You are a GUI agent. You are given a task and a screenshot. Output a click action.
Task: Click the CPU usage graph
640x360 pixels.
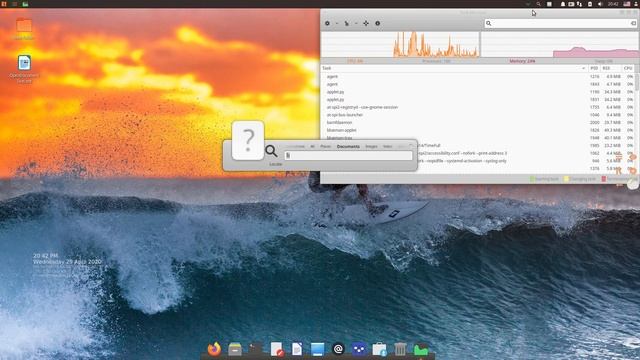400,45
